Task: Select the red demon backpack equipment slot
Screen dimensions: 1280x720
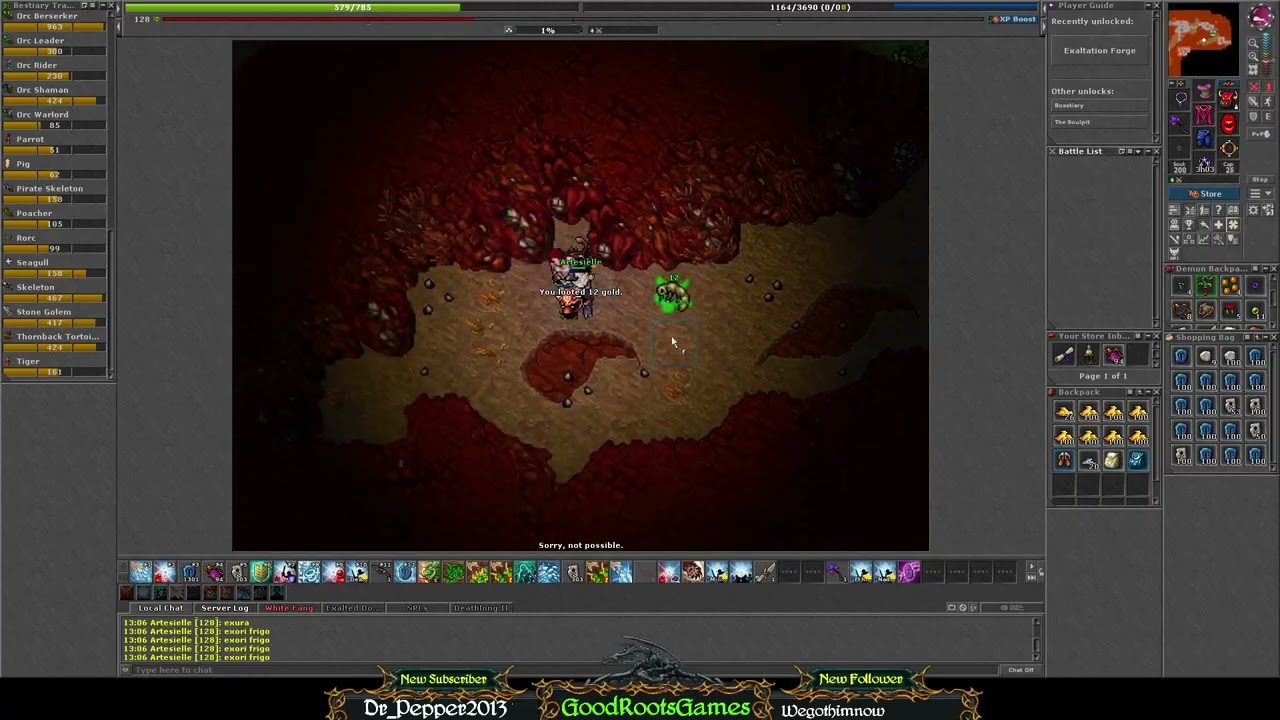Action: [x=1229, y=98]
